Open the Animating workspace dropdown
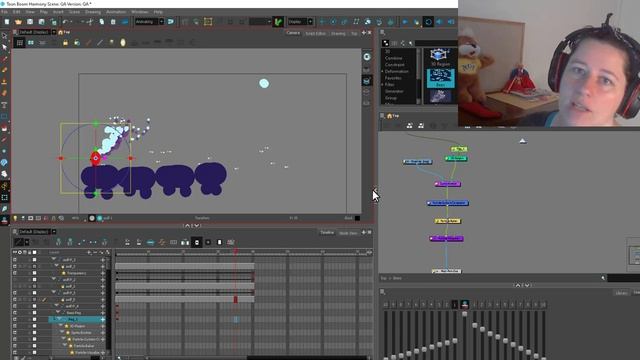The width and height of the screenshot is (640, 360). 161,22
